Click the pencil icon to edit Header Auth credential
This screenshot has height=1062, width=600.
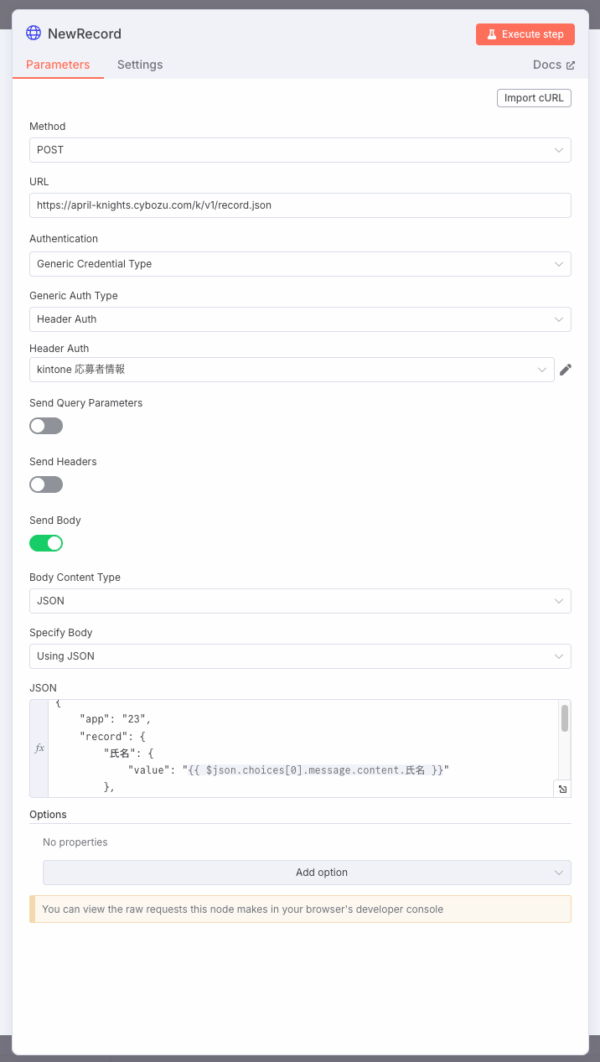tap(566, 369)
